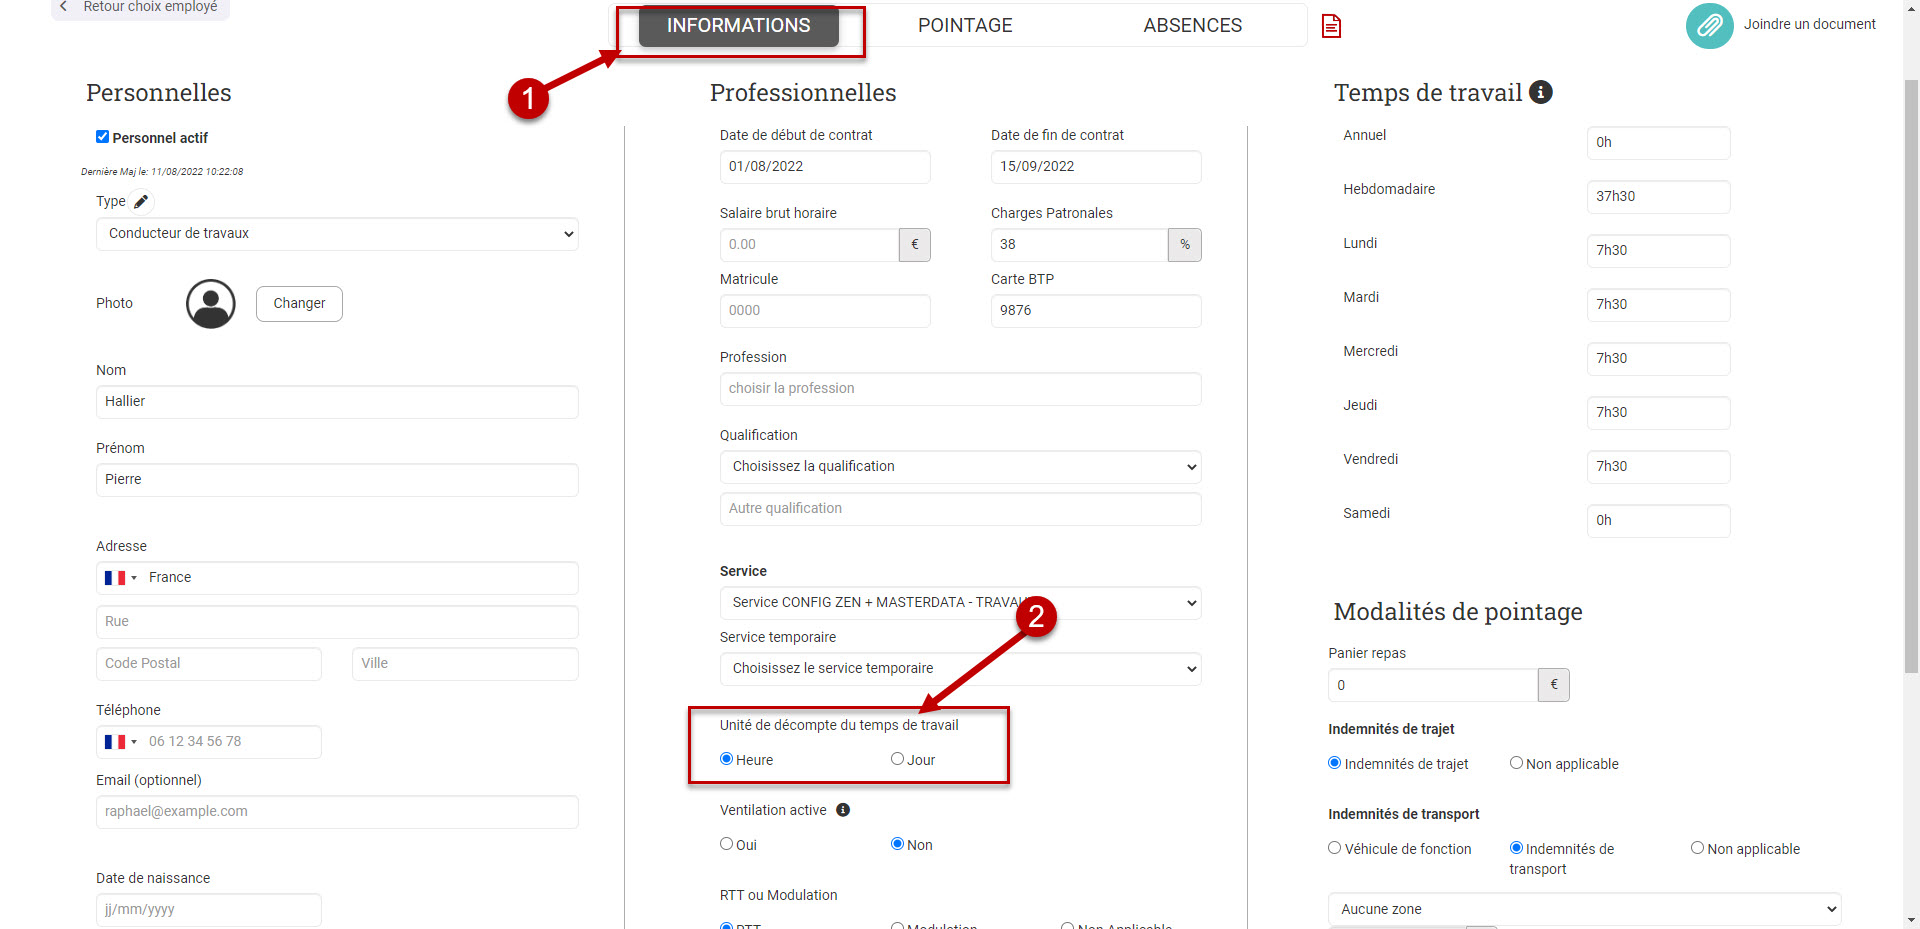Click the telephone number input
The width and height of the screenshot is (1920, 929).
209,742
